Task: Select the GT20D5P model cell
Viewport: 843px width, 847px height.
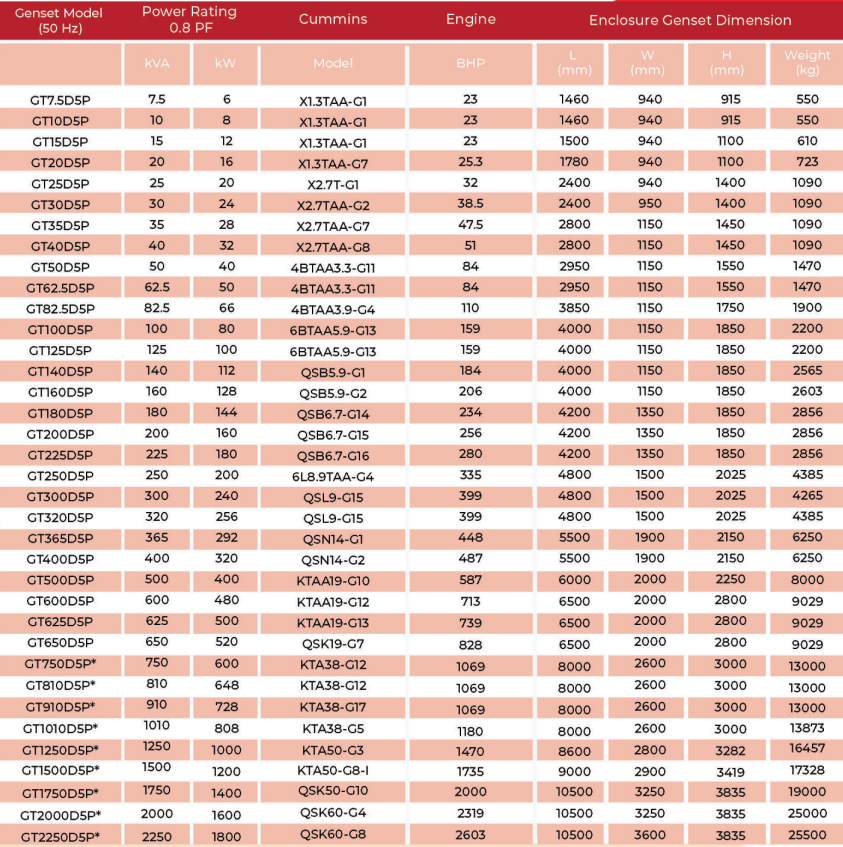Action: point(60,163)
